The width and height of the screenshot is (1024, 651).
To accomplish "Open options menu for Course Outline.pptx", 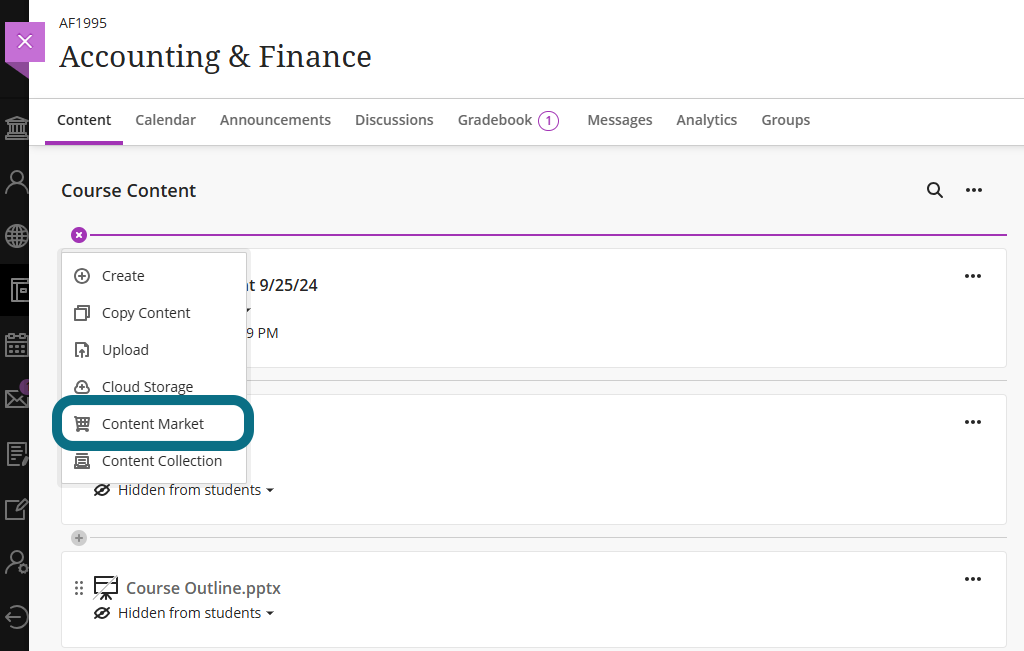I will pos(973,579).
